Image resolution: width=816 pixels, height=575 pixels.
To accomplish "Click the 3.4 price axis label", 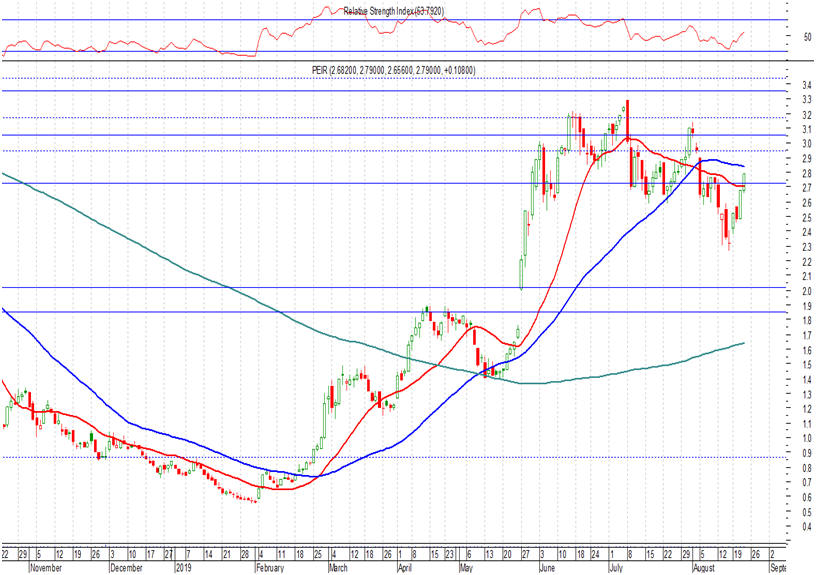I will click(777, 85).
